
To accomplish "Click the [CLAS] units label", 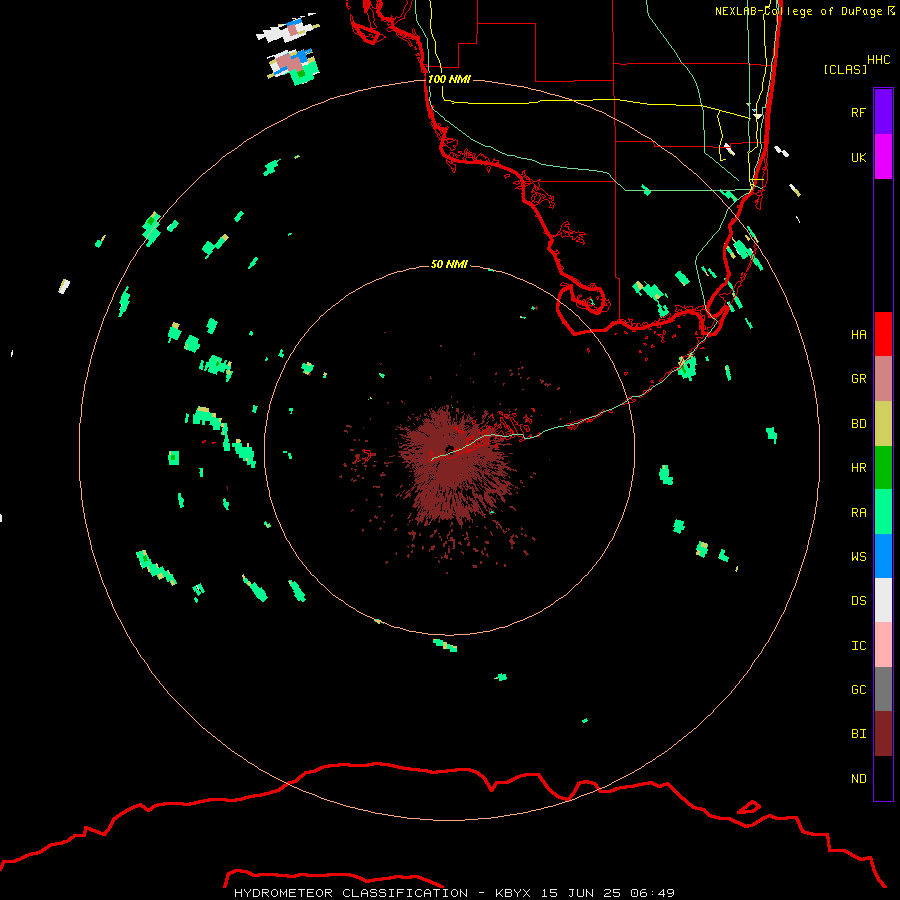I will pos(845,70).
